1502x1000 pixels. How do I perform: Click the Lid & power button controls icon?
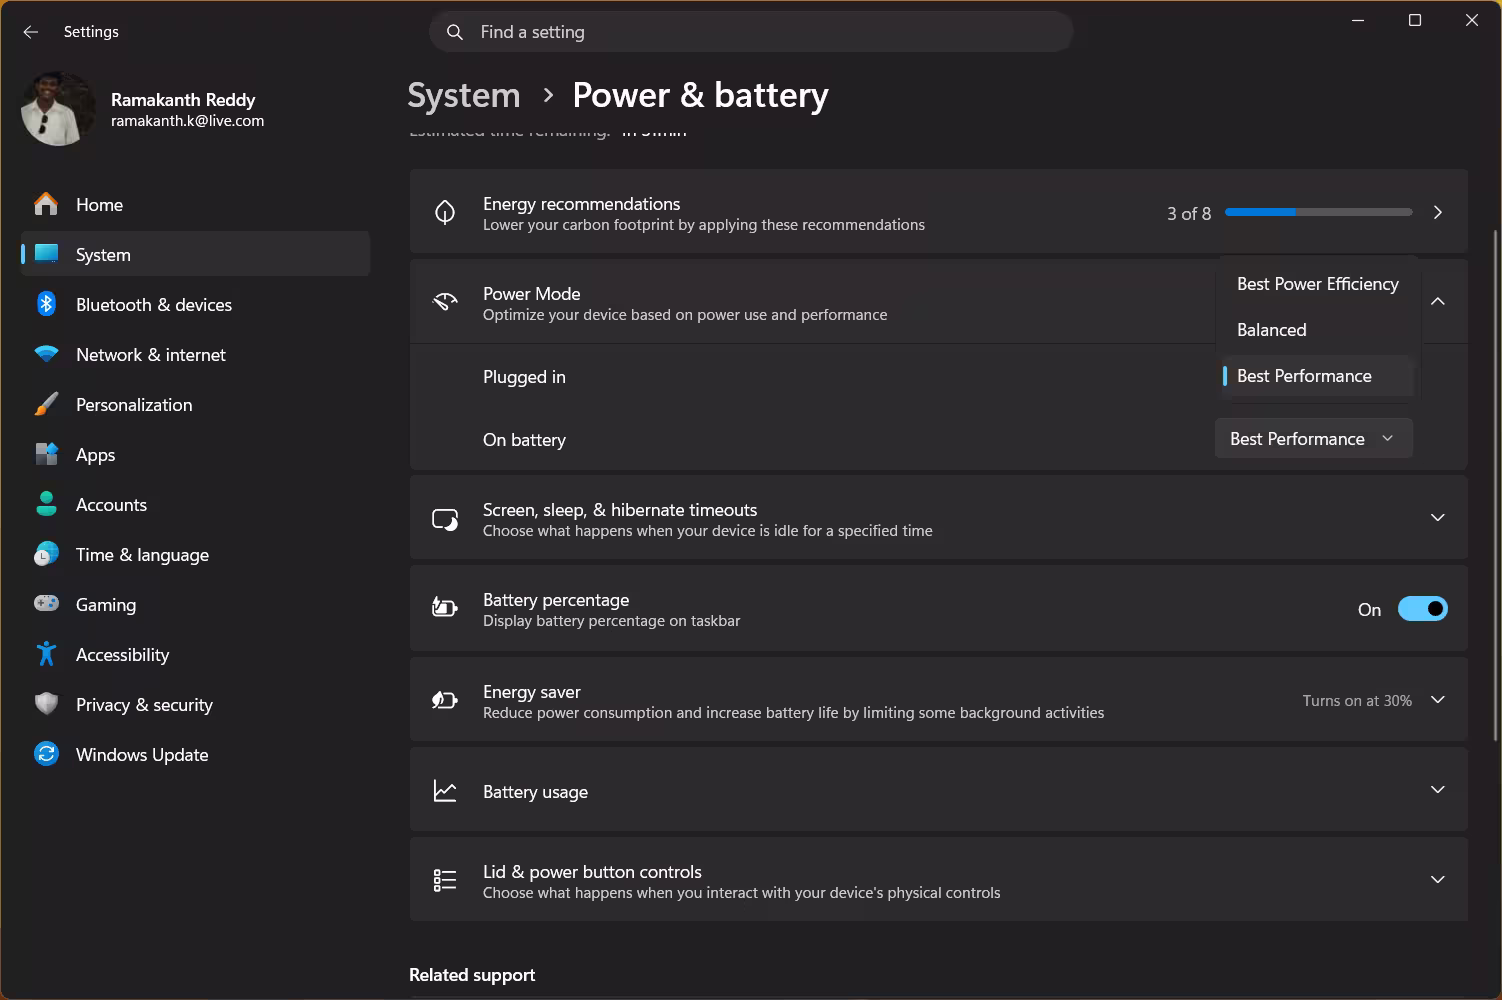[x=445, y=880]
